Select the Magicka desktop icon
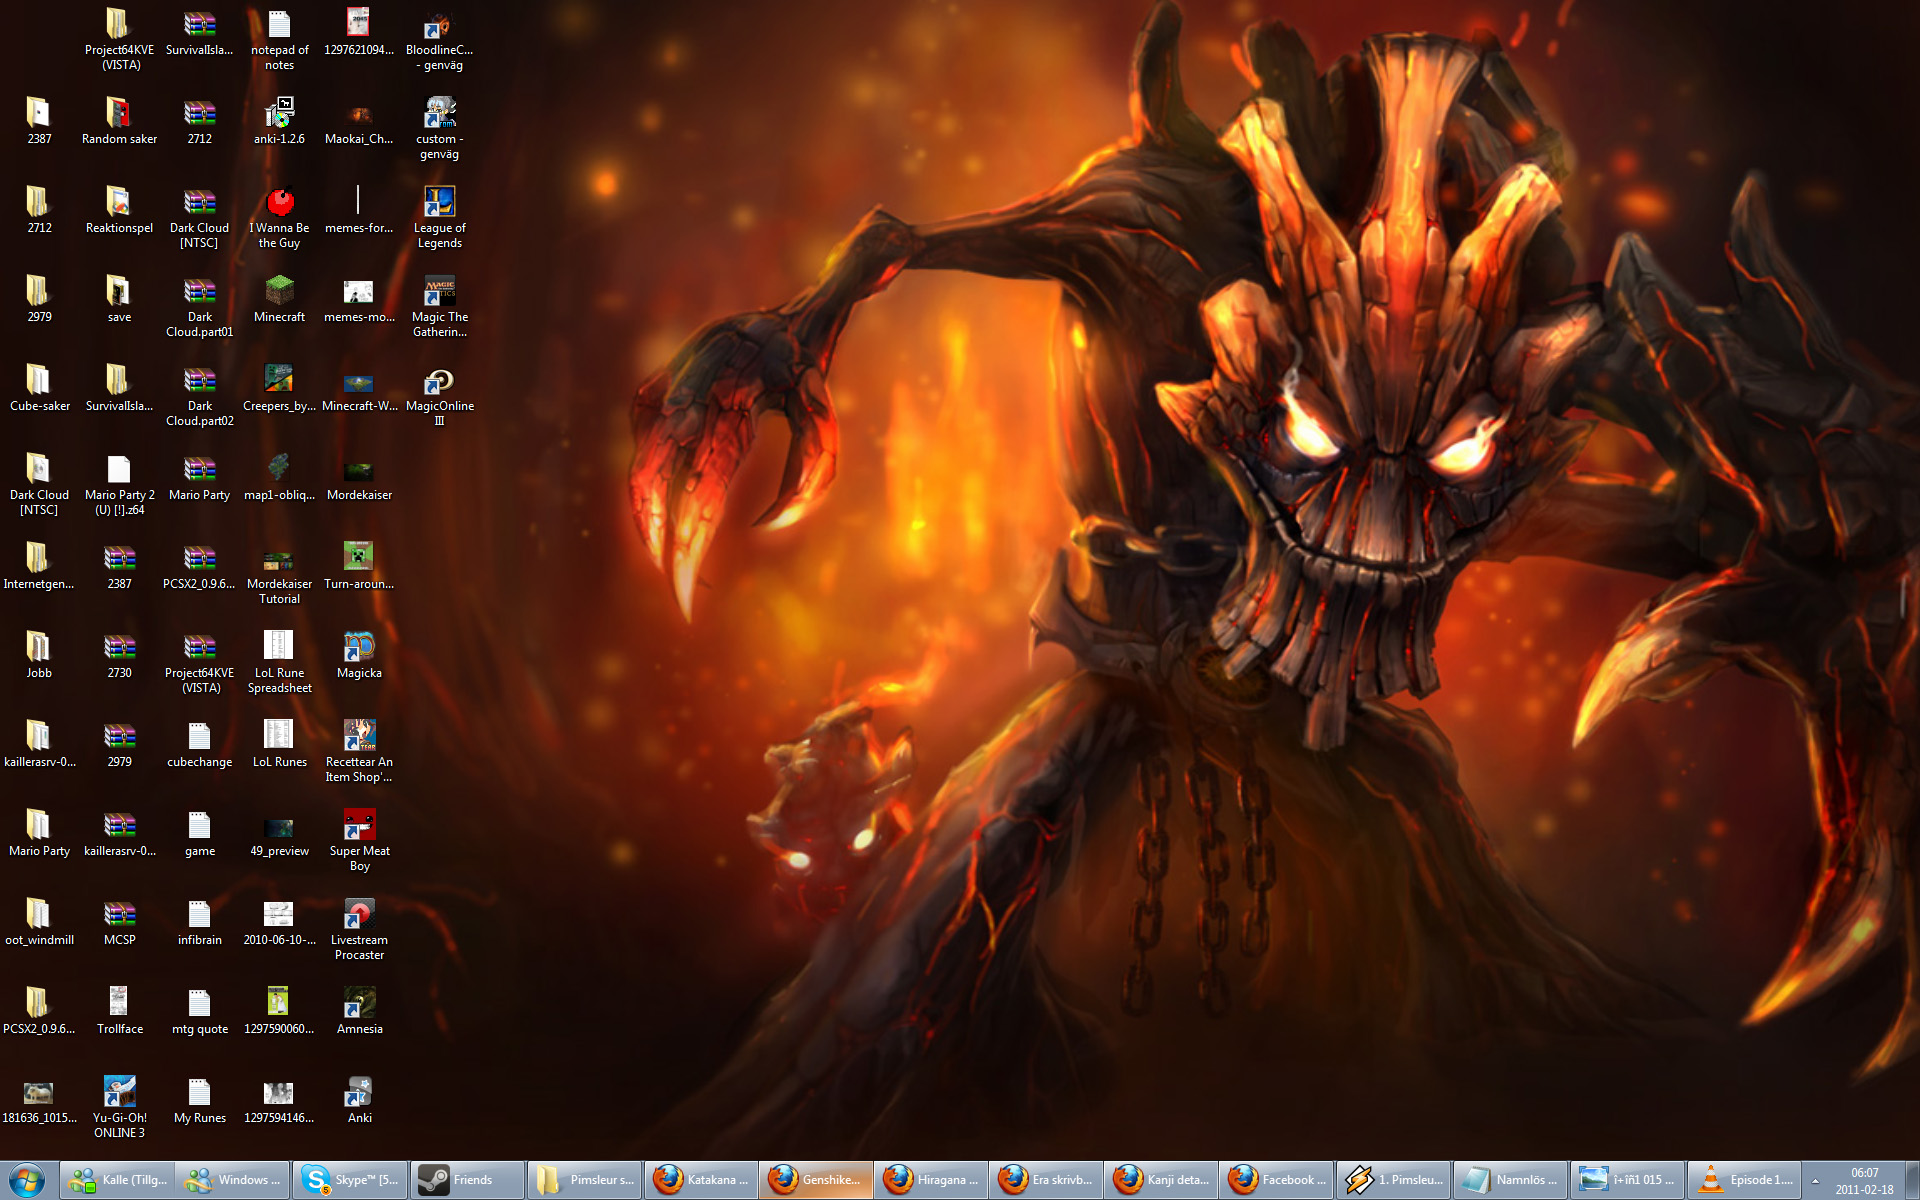 pyautogui.click(x=359, y=654)
